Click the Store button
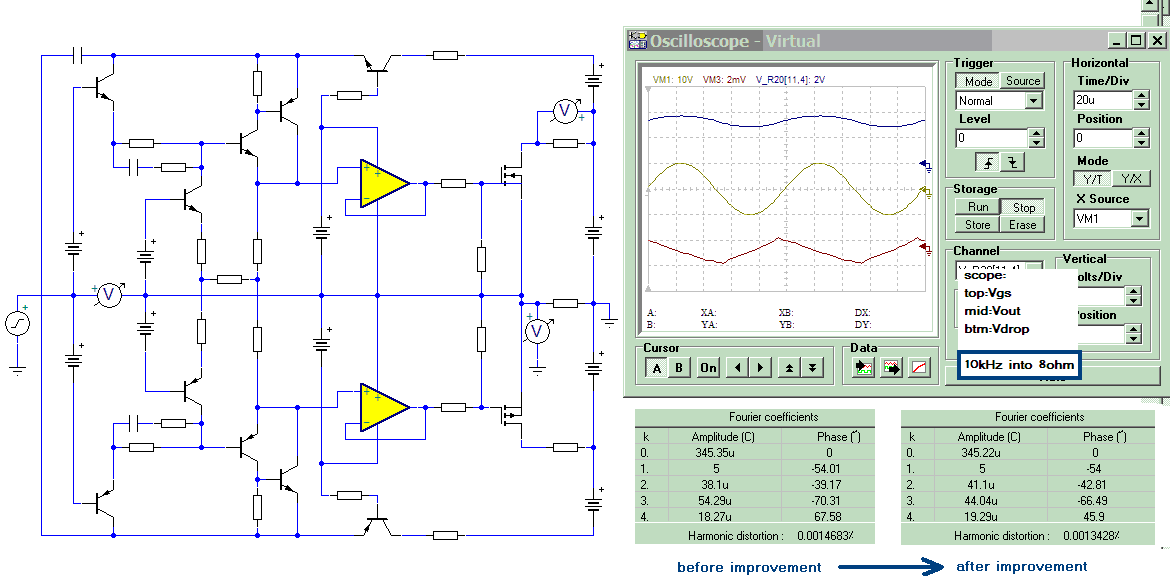 (x=977, y=225)
